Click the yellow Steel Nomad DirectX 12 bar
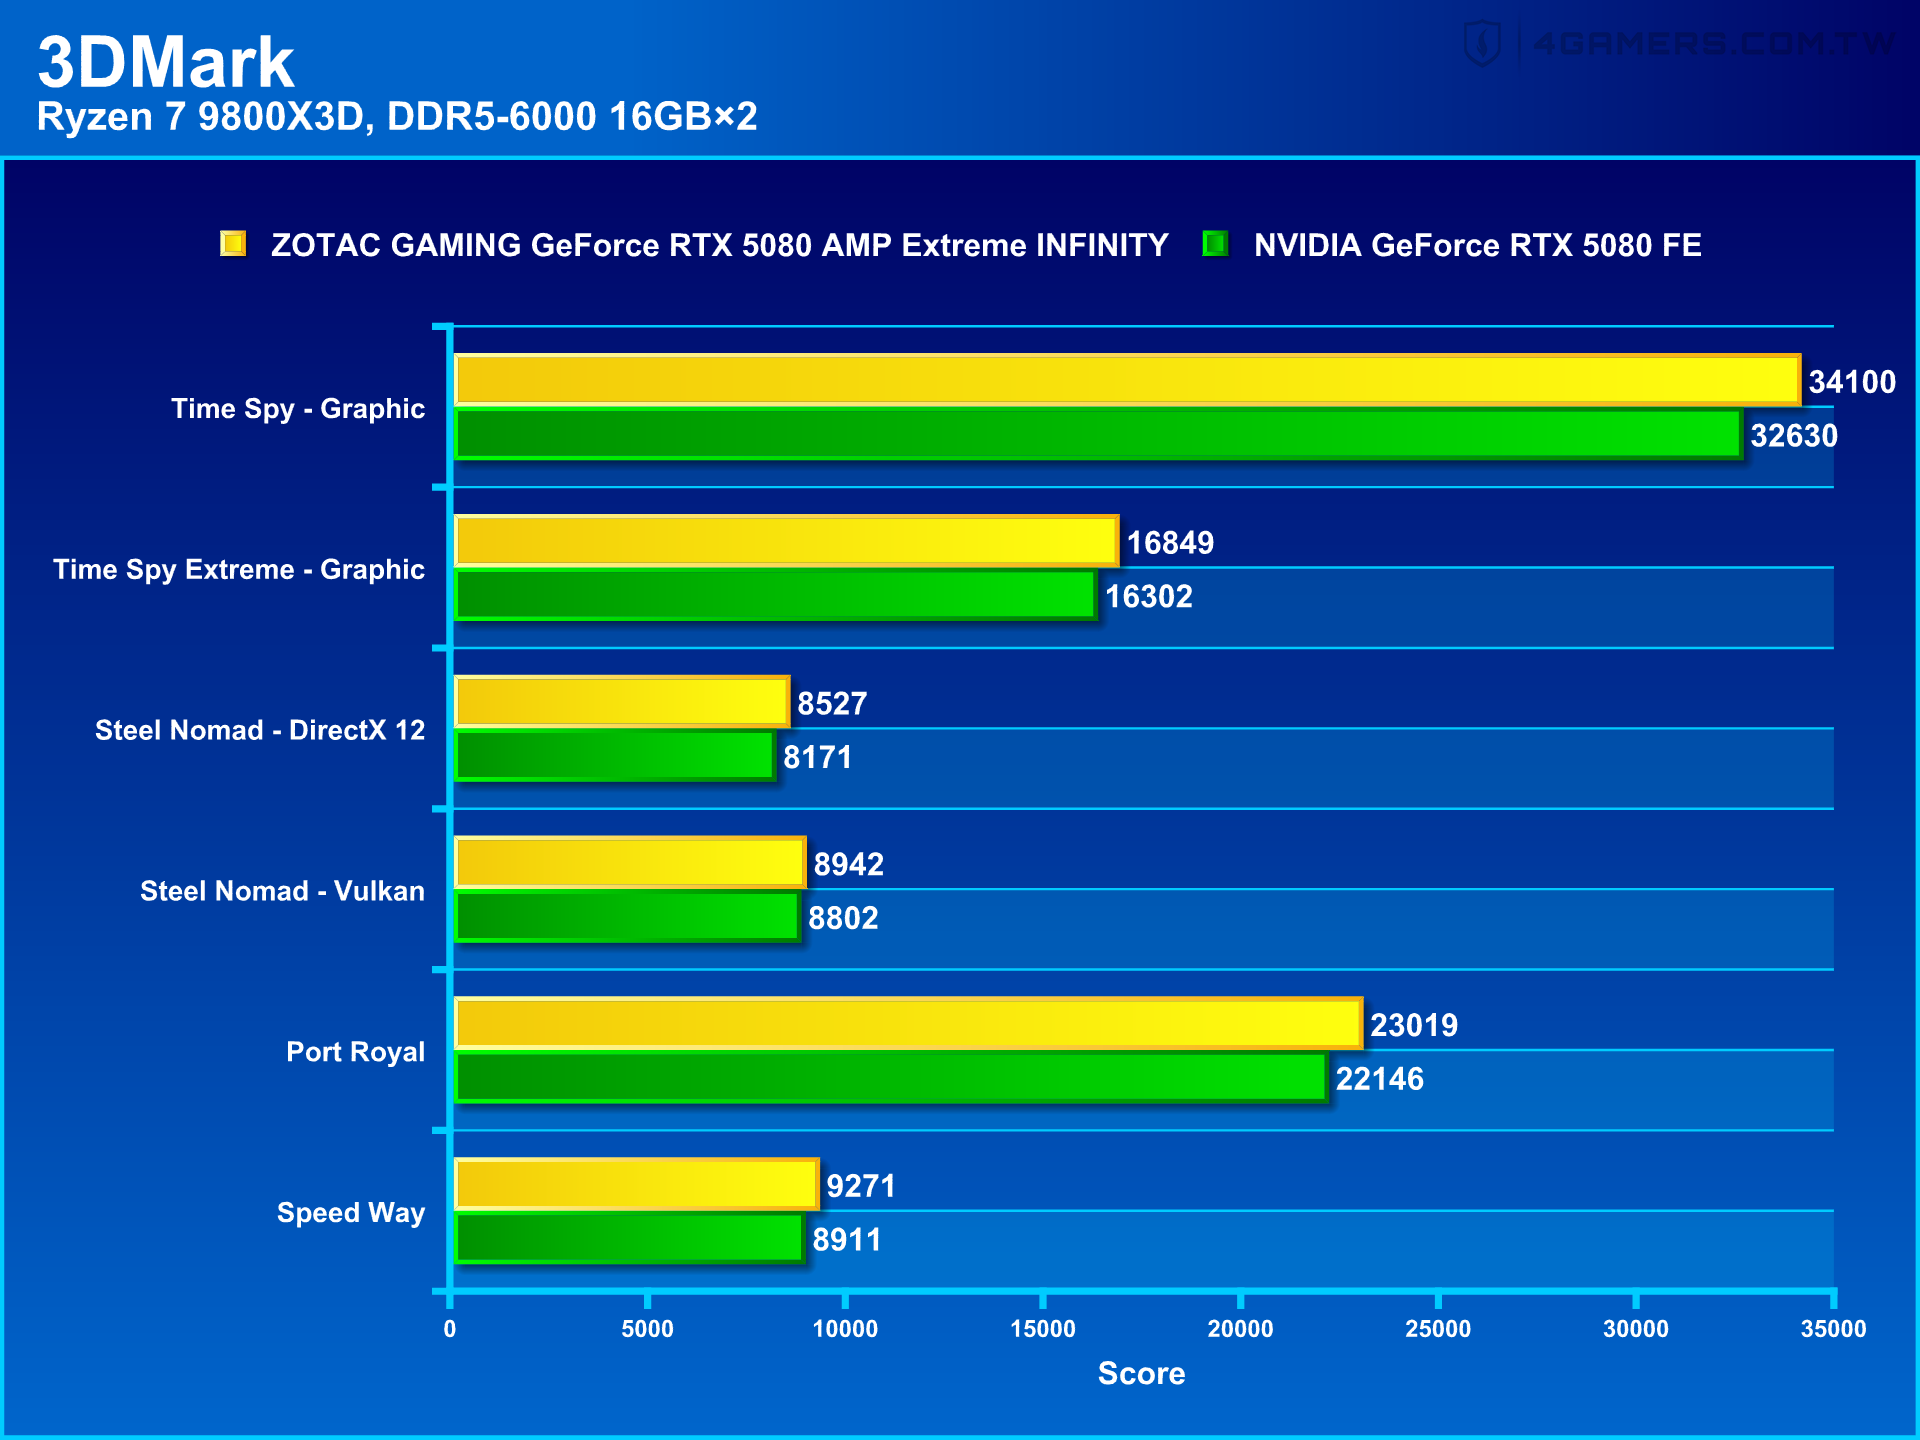The height and width of the screenshot is (1440, 1920). coord(622,702)
